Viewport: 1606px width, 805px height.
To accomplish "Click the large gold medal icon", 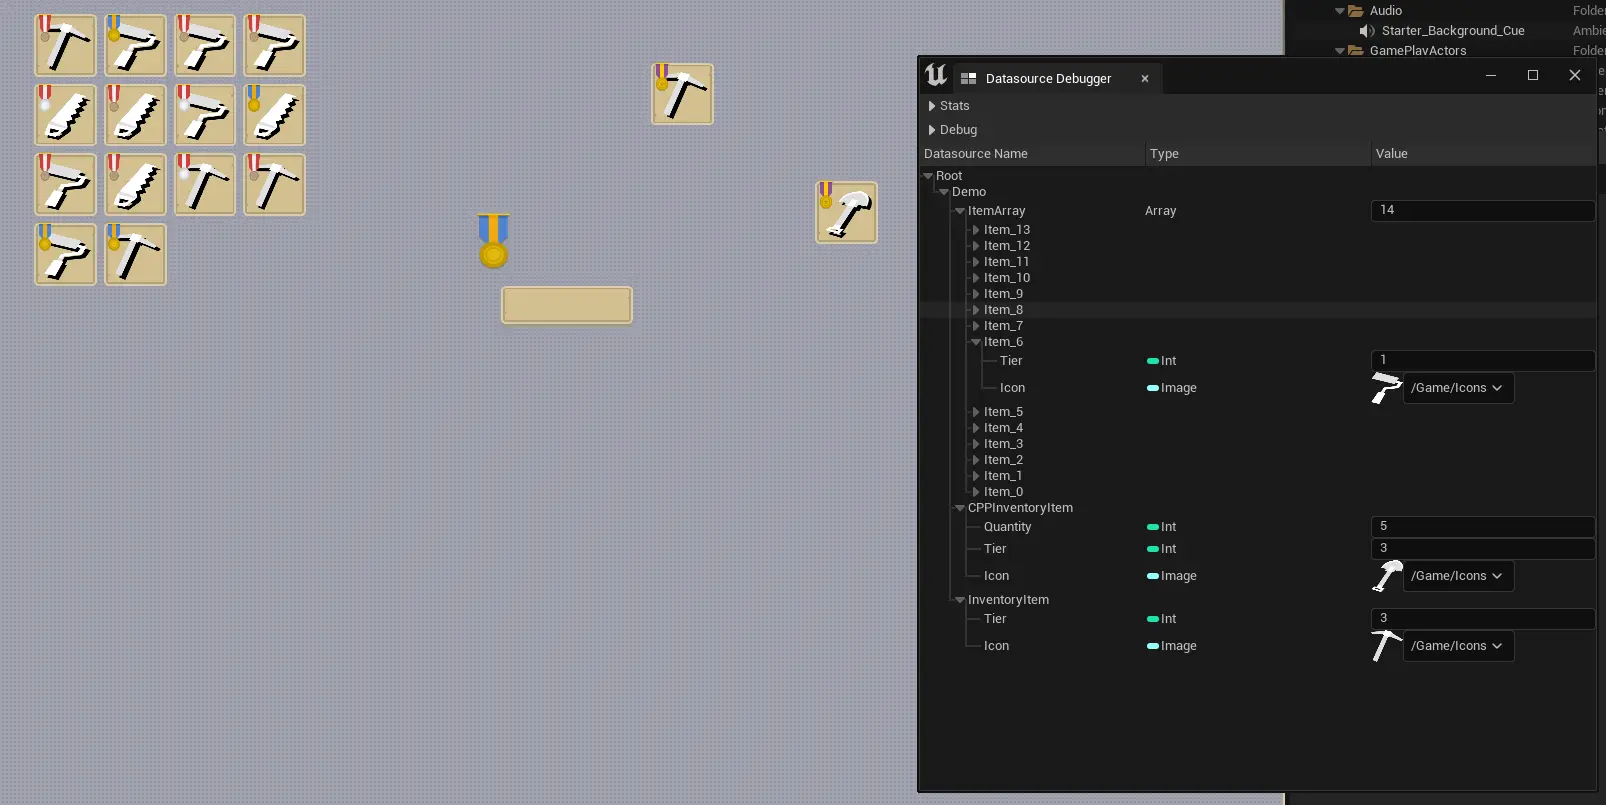I will [x=493, y=241].
